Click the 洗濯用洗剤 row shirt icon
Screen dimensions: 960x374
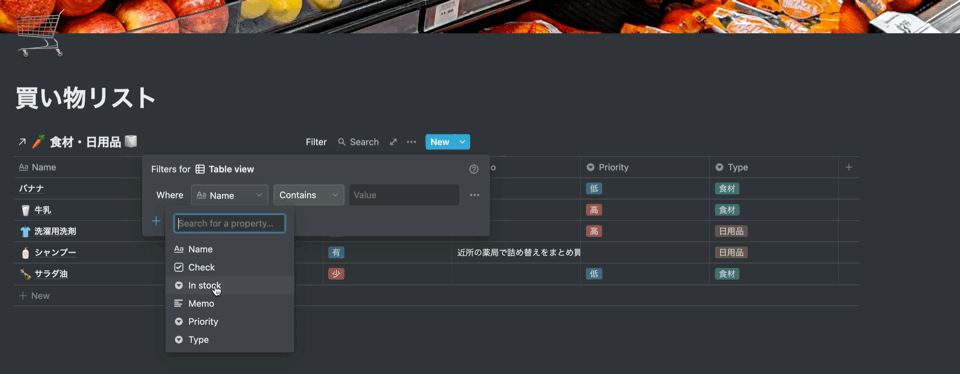(x=25, y=231)
